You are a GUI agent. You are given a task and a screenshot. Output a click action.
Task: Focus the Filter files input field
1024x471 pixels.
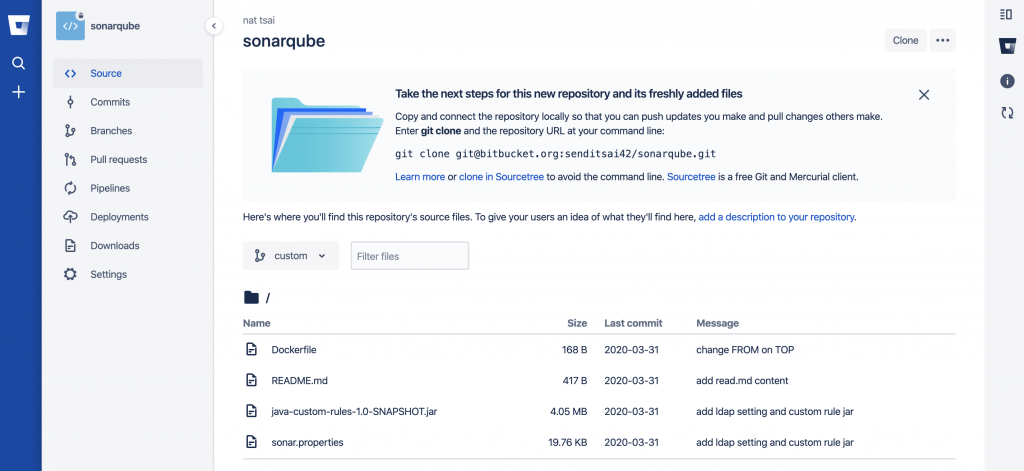coord(409,256)
